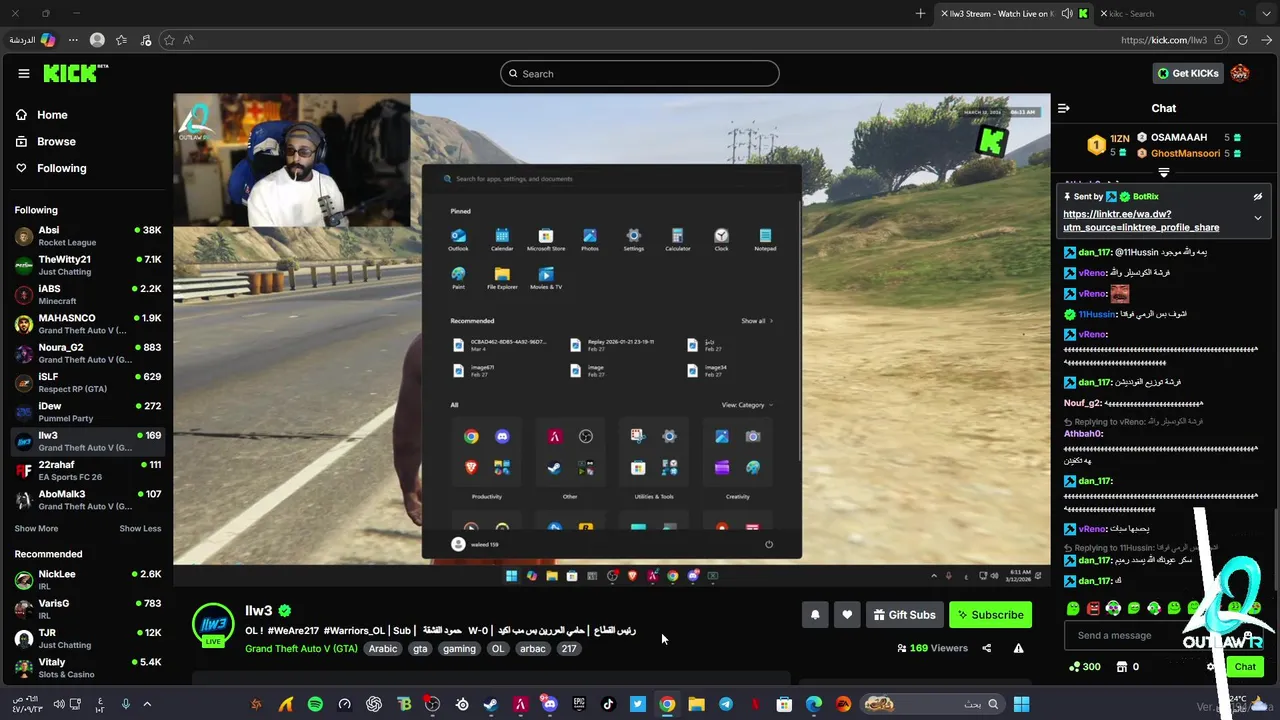
Task: Hide the pinned BotRix message
Action: click(x=1258, y=197)
